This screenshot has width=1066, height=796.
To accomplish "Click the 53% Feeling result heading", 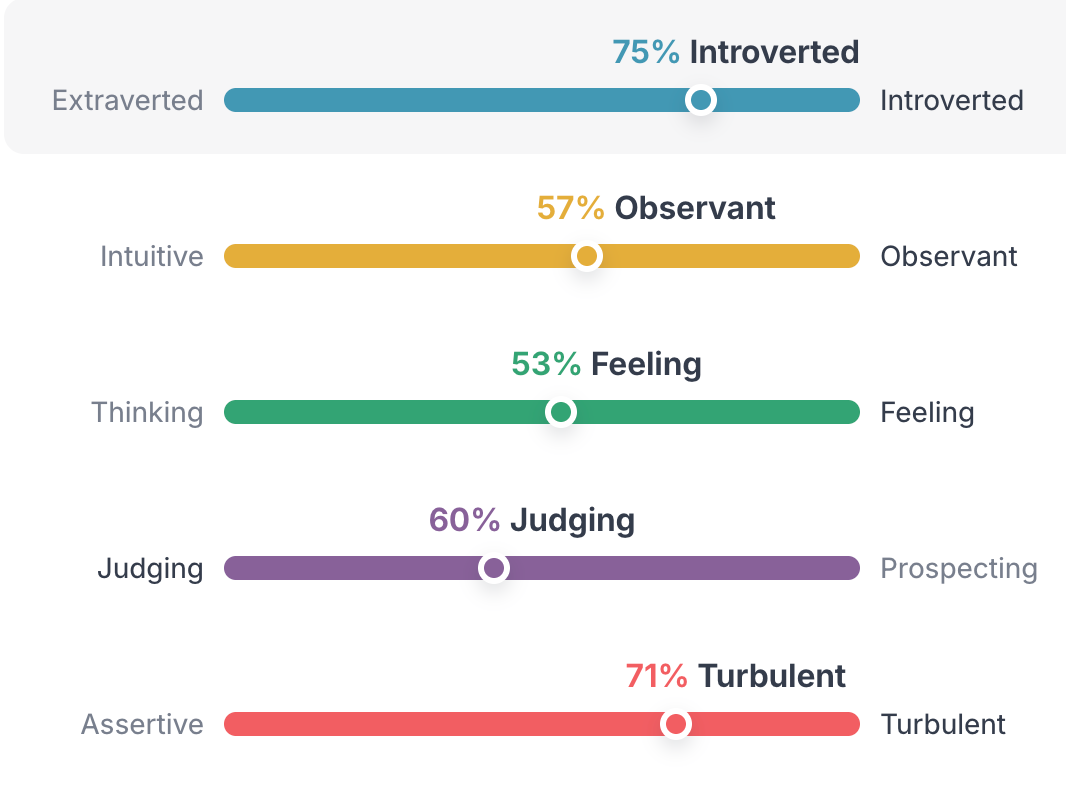I will 606,364.
